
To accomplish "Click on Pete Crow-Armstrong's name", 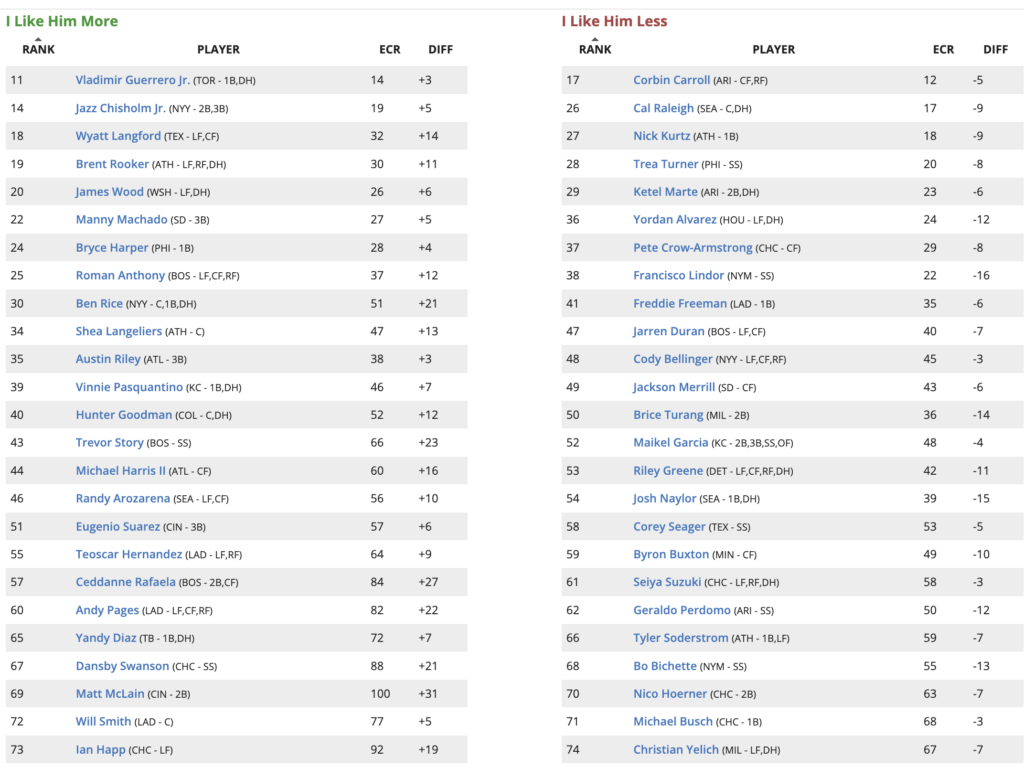I will (x=694, y=248).
